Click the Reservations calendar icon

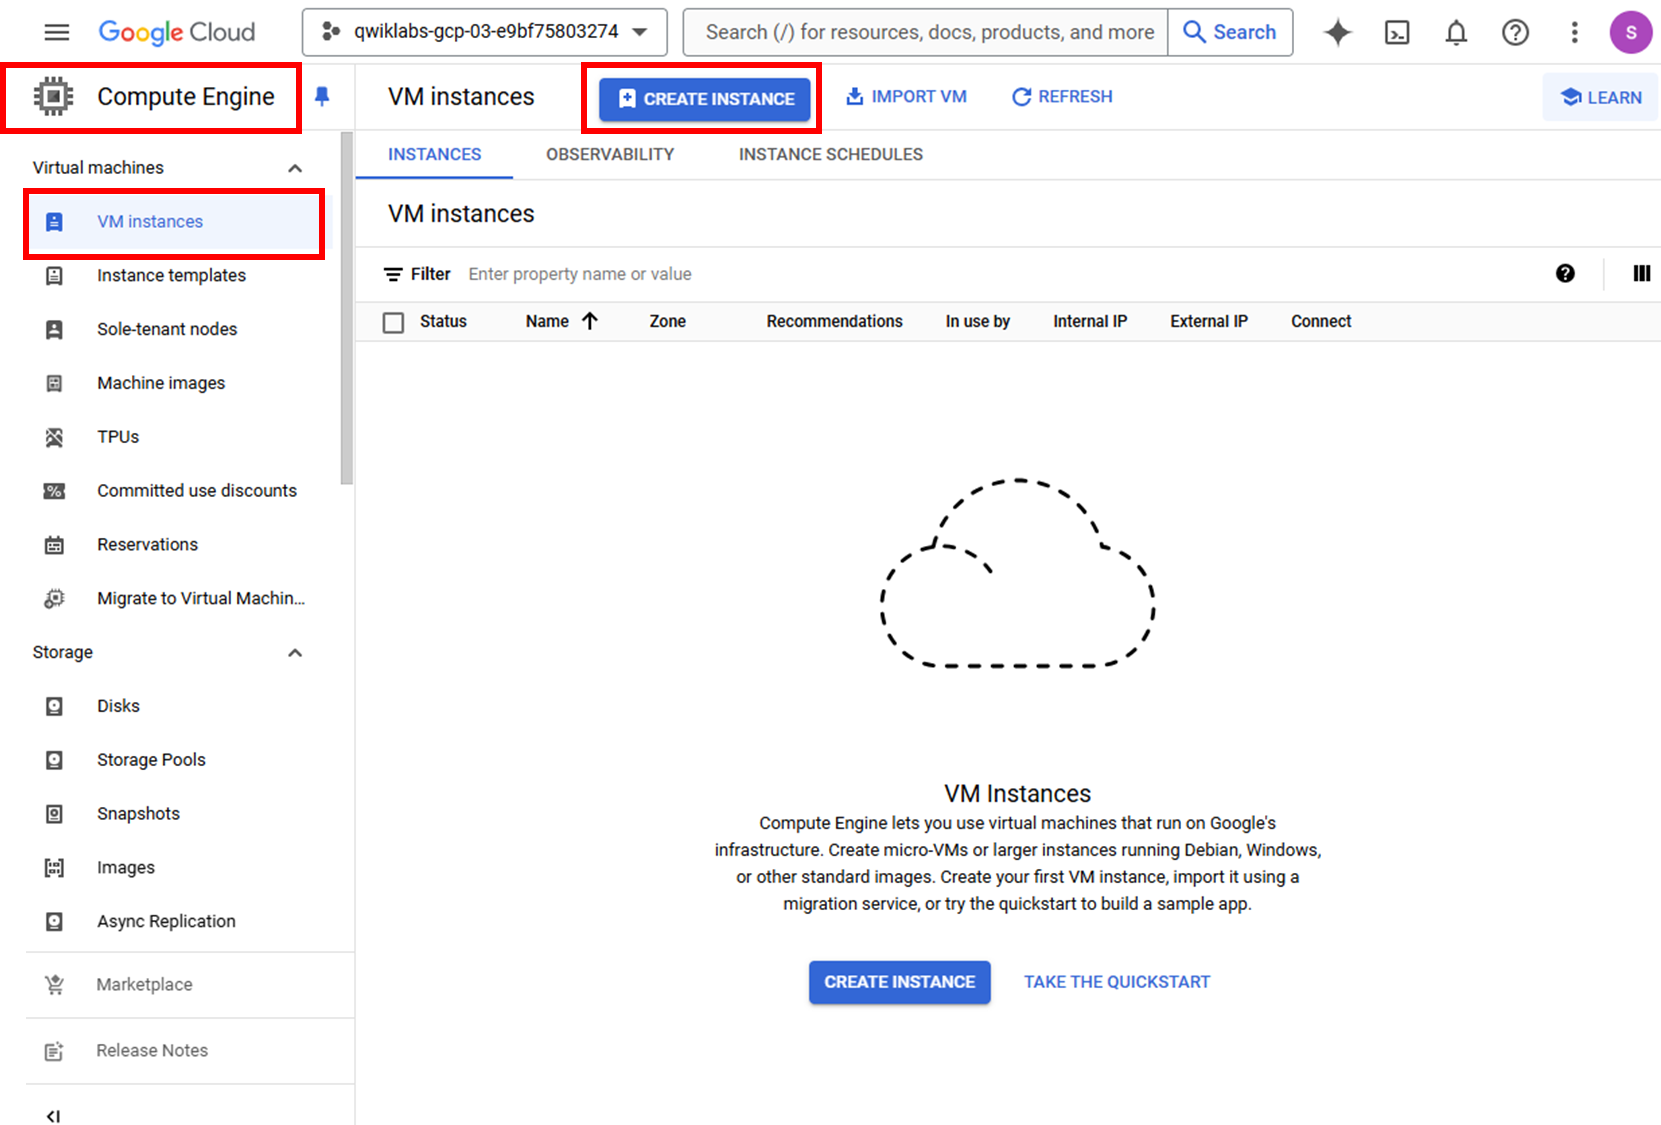point(54,545)
